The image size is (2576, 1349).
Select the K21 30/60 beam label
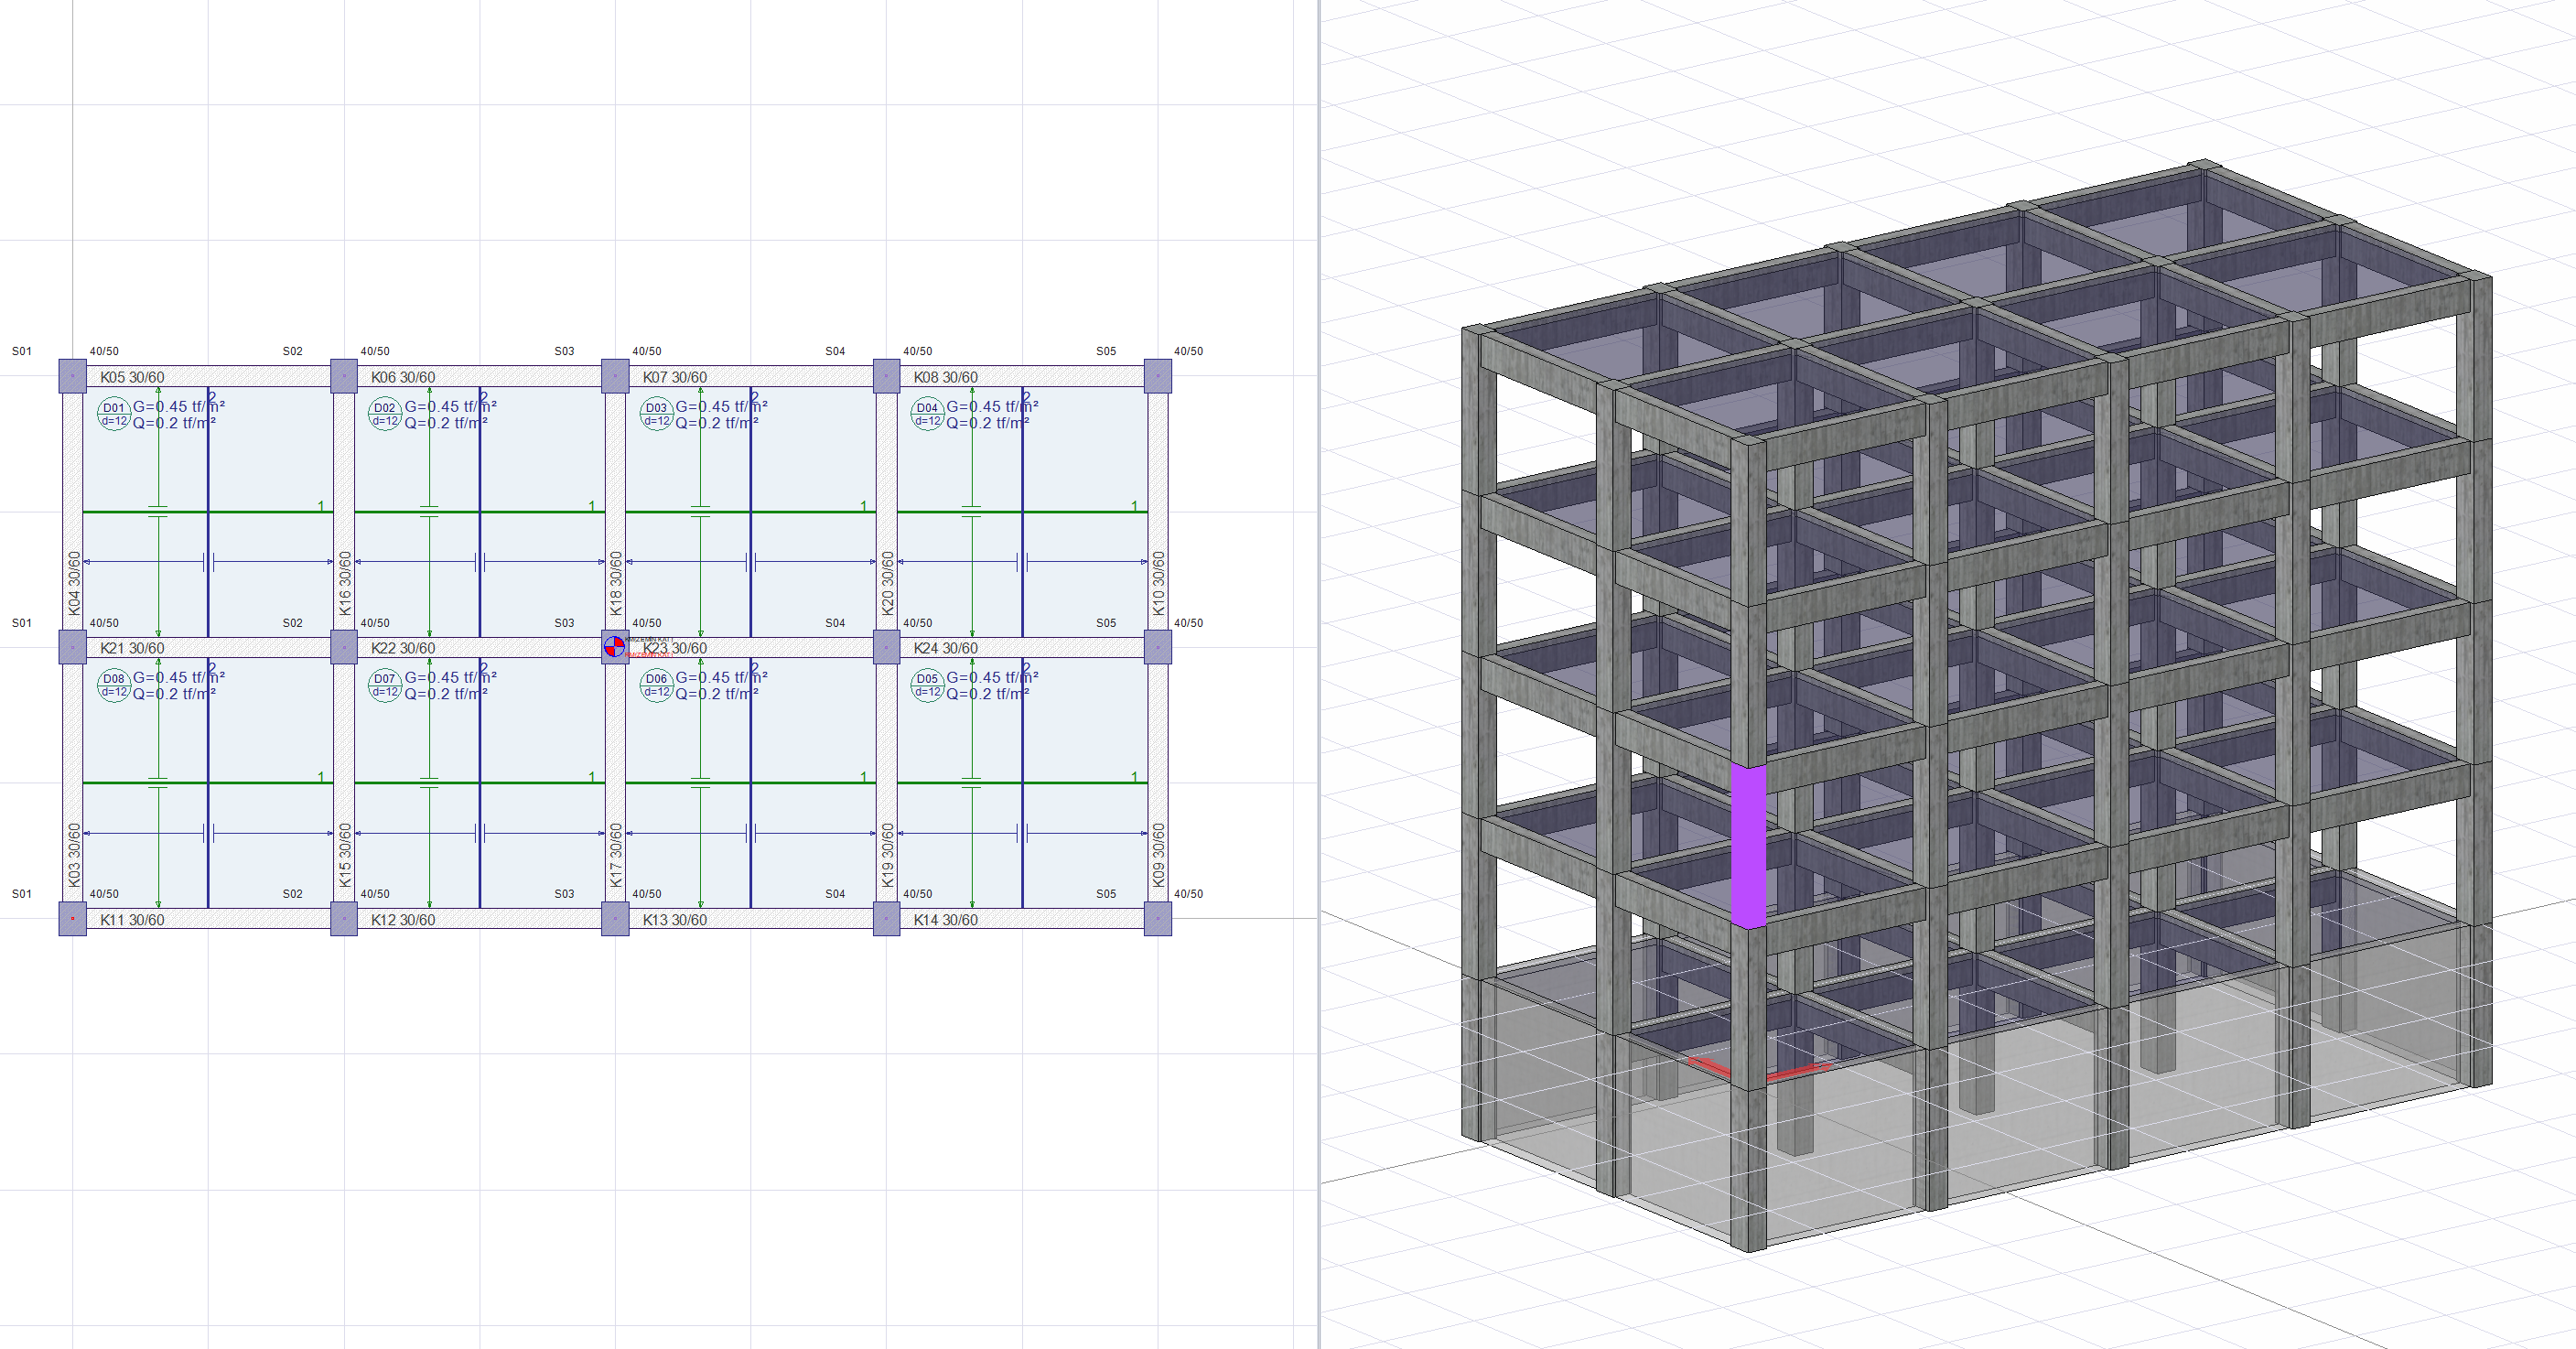(x=132, y=648)
